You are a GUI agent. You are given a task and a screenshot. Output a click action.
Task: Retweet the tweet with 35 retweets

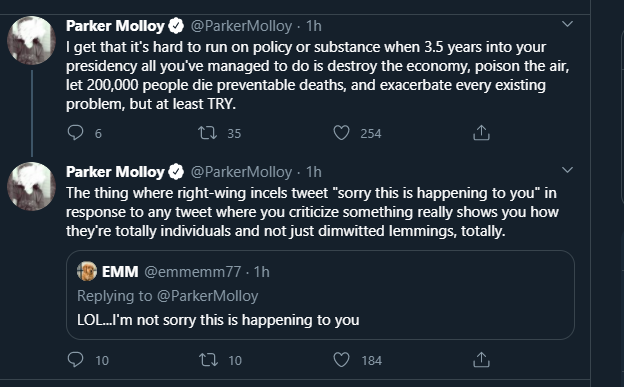click(208, 133)
